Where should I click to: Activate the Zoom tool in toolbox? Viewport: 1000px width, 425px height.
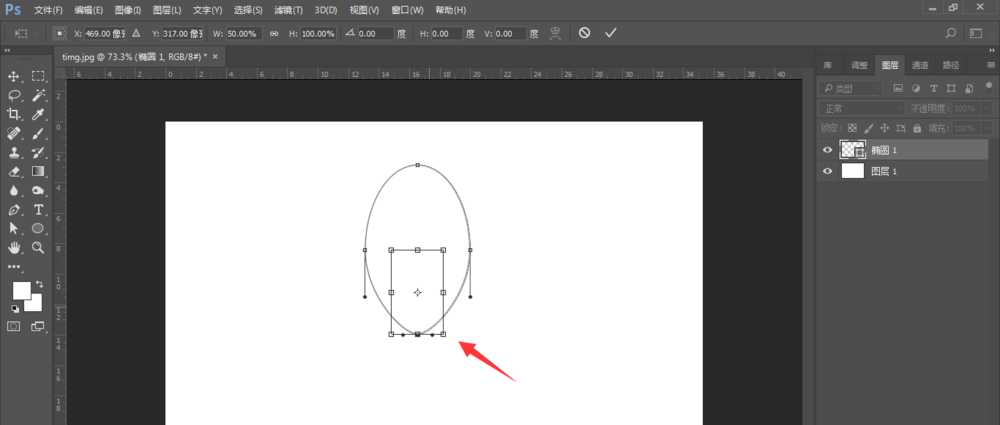click(38, 247)
